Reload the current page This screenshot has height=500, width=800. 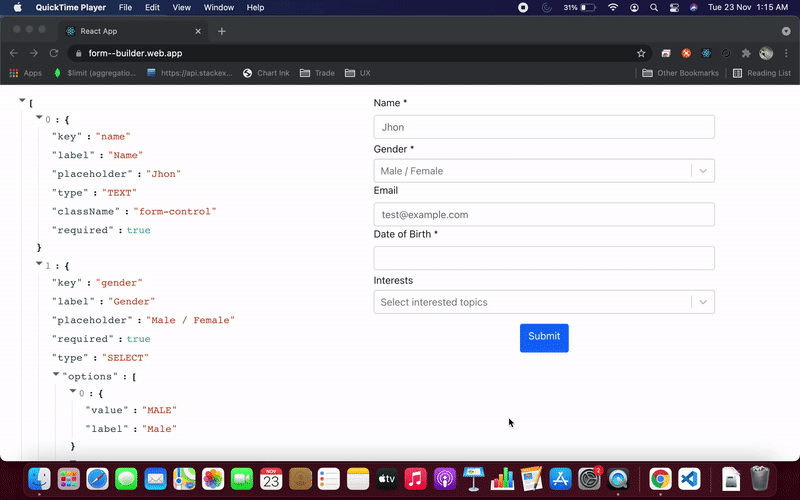[x=54, y=53]
